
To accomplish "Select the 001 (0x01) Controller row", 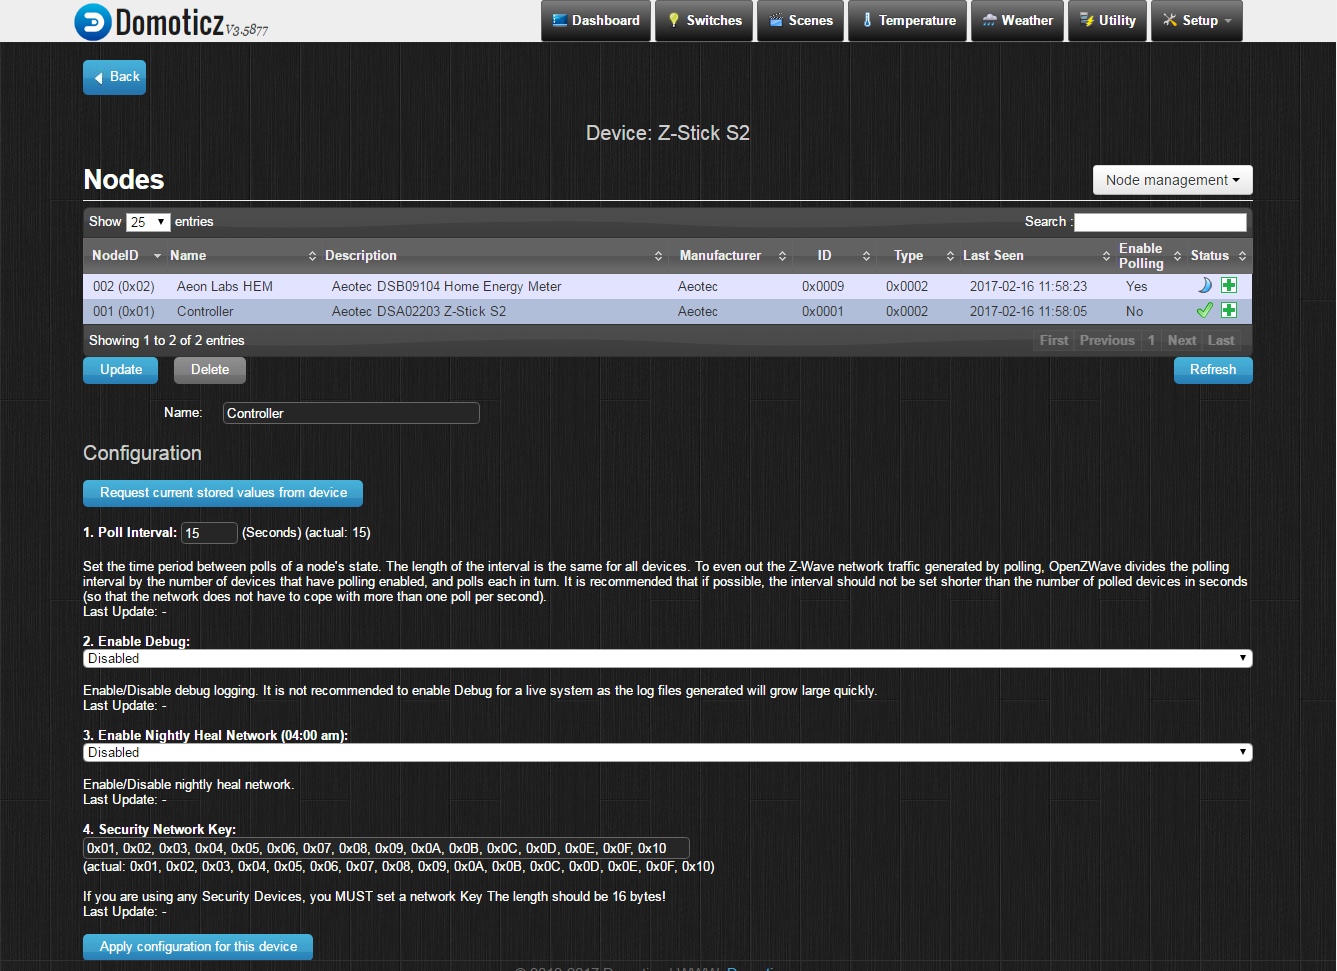I will pos(667,312).
